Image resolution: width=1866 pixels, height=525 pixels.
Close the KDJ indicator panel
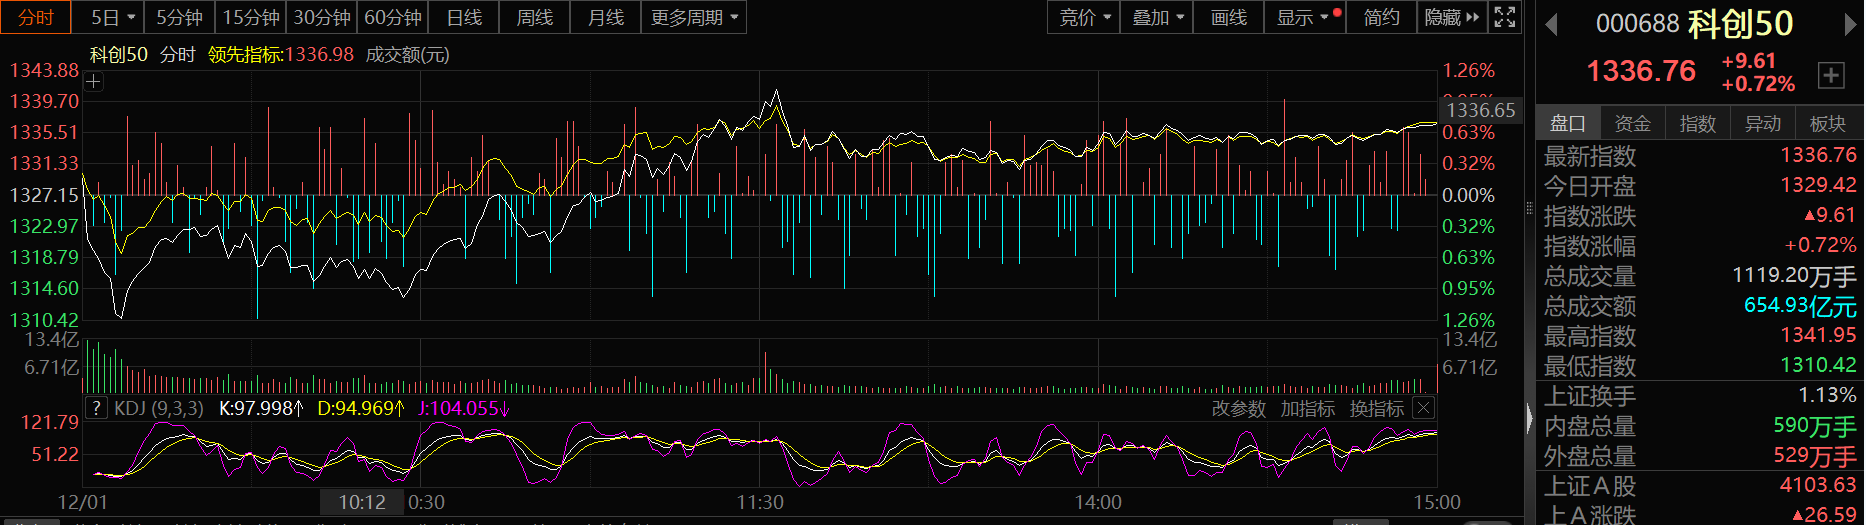pos(1424,408)
